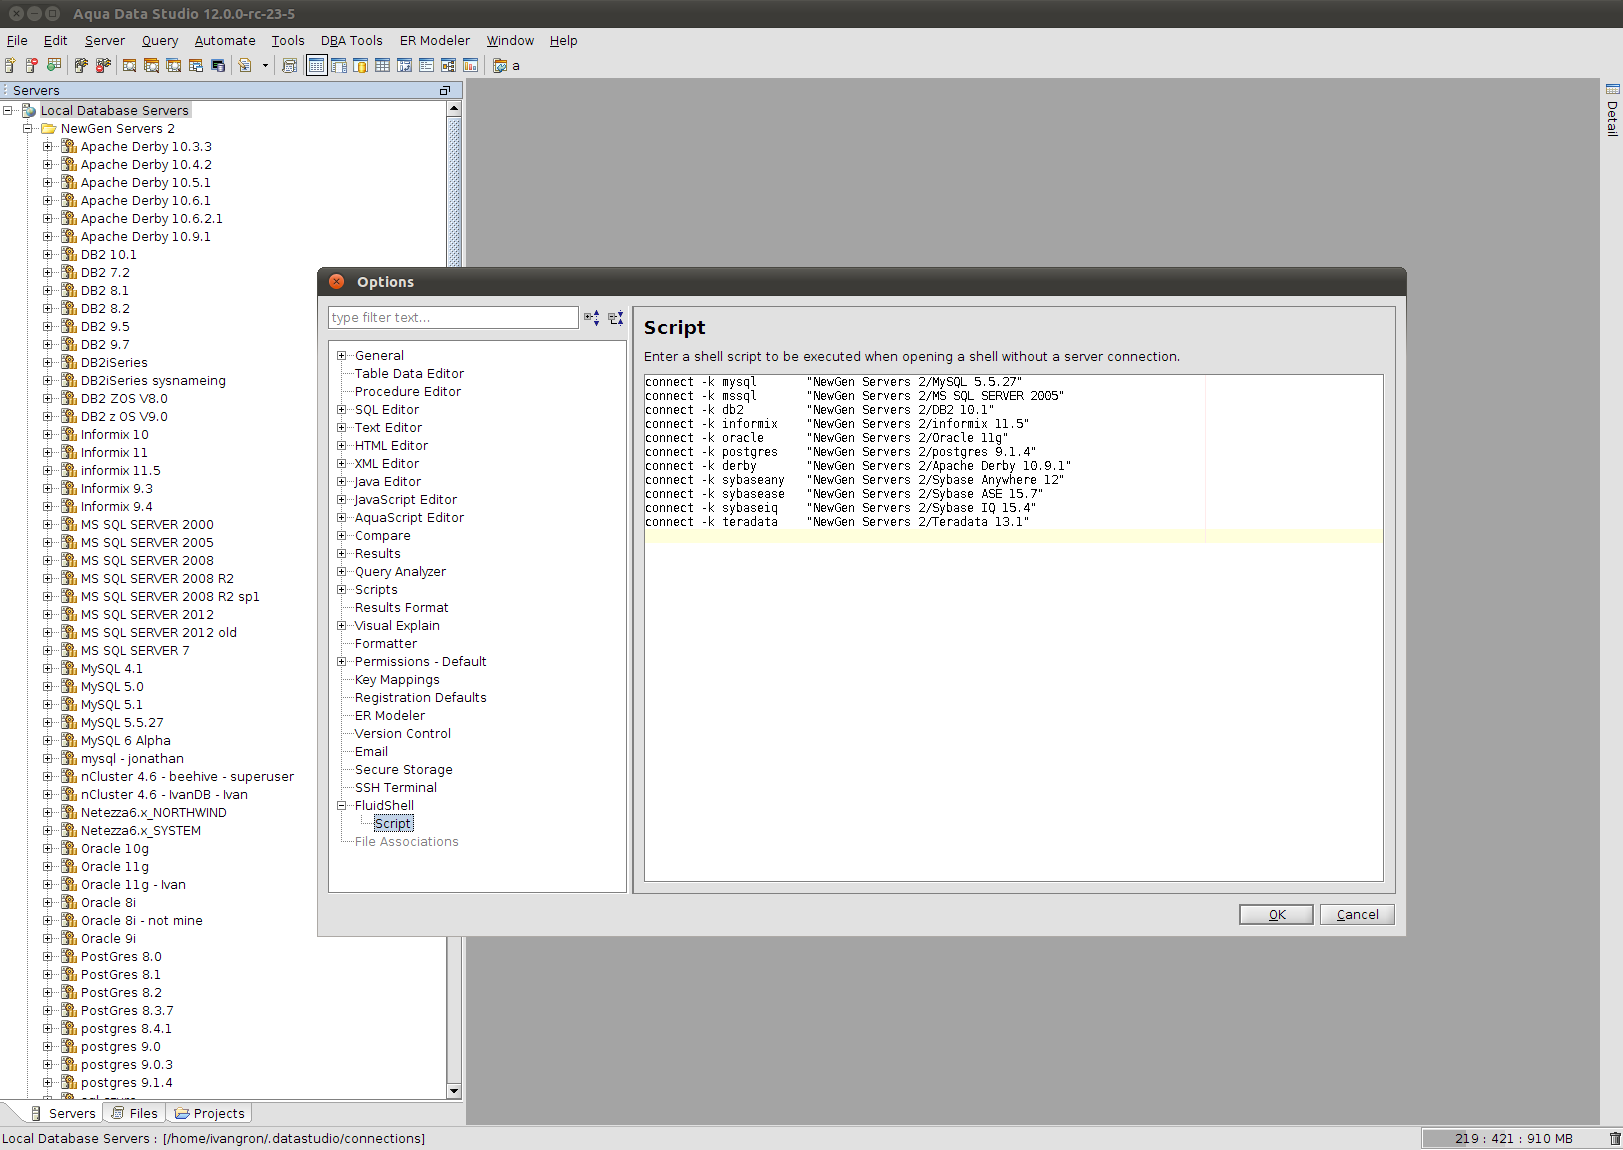Restore the Servers panel via its header icon
Screen dimensions: 1623x1150
(x=445, y=90)
